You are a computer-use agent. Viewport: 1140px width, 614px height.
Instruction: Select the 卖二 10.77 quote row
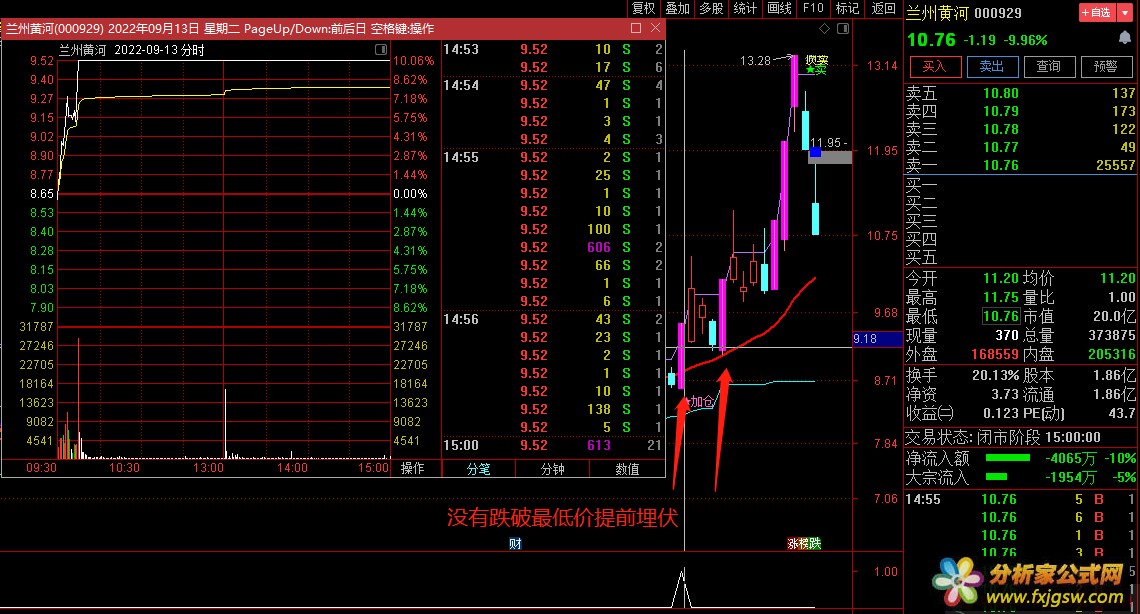click(x=1020, y=148)
